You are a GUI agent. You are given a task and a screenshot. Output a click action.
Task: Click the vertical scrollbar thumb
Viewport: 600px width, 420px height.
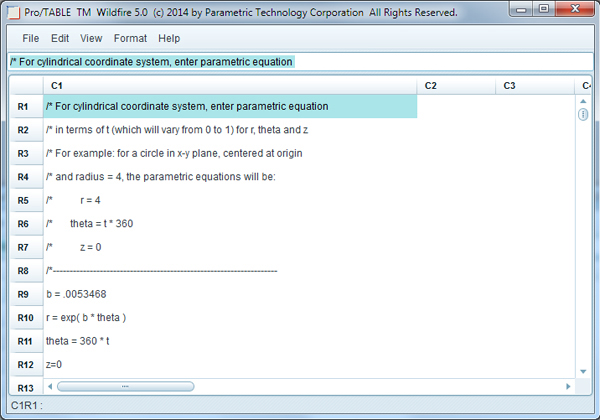pyautogui.click(x=583, y=115)
